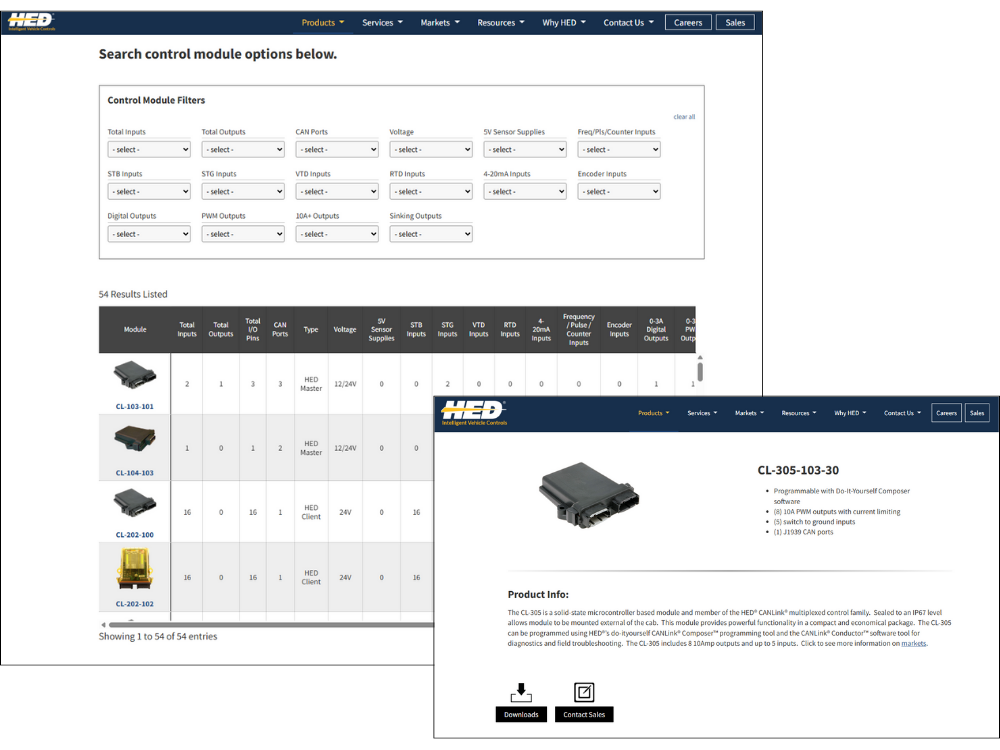
Task: Open the CAN Ports filter dropdown
Action: pos(336,148)
